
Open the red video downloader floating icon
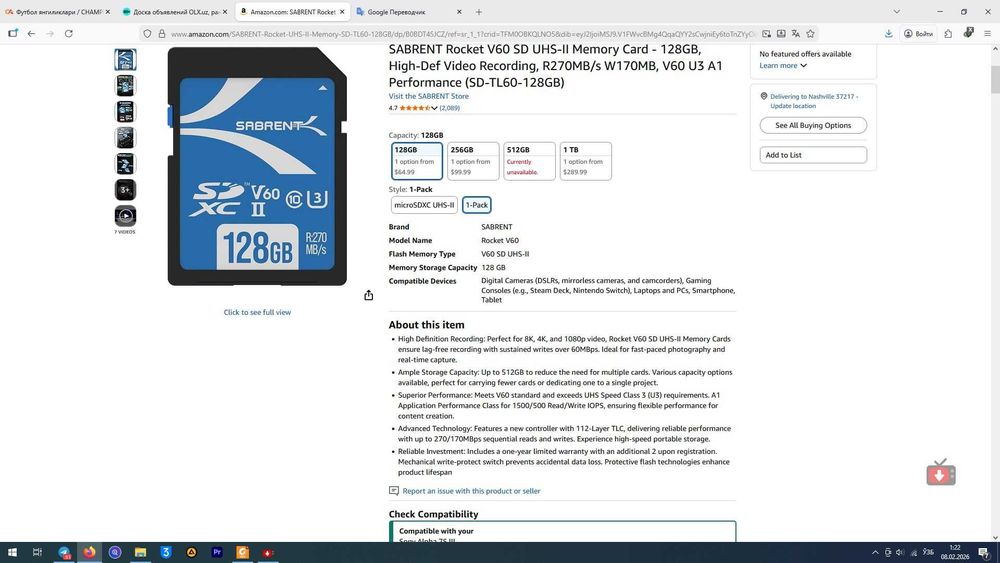pyautogui.click(x=941, y=472)
